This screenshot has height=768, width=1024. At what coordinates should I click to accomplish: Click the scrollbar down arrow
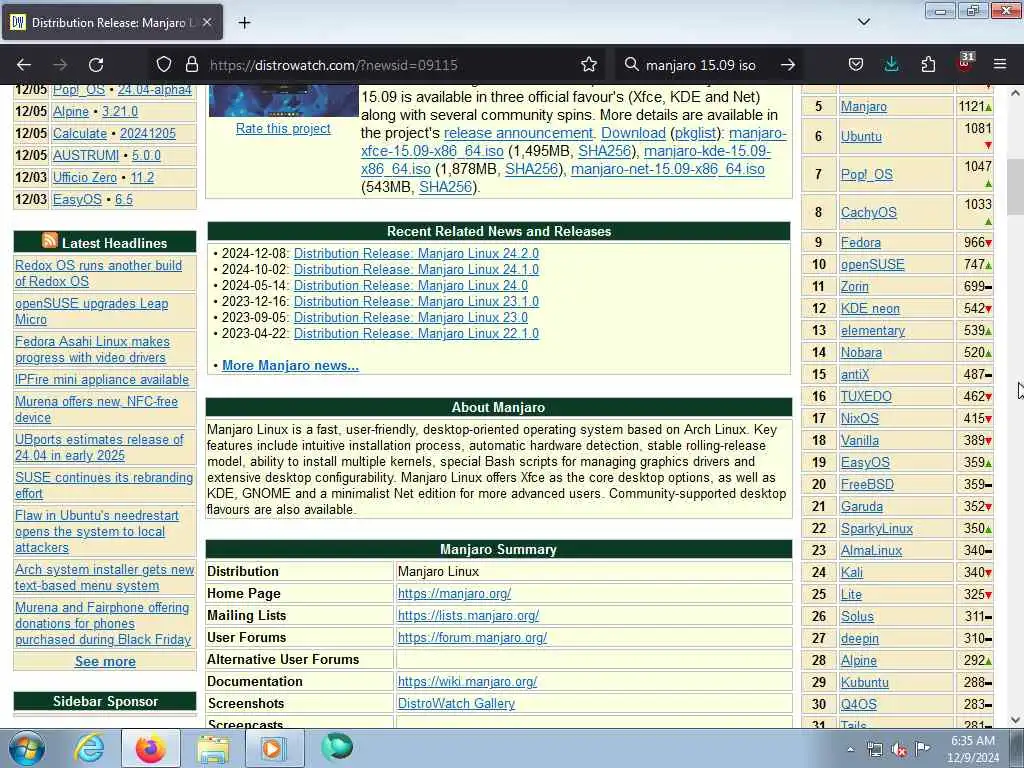(x=1015, y=720)
